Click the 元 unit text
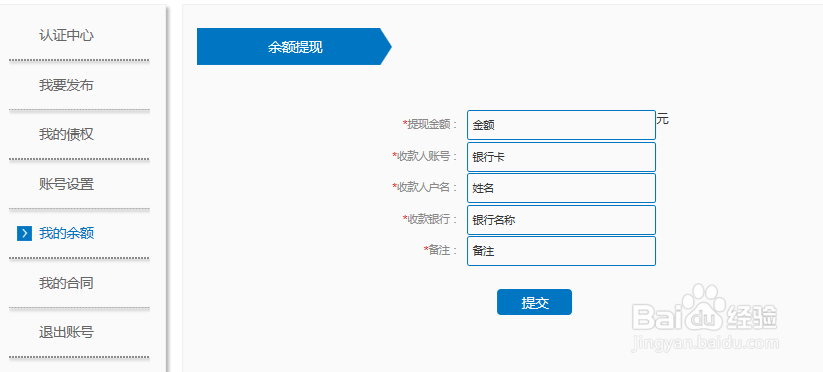Screen dimensions: 823x372 [x=662, y=119]
